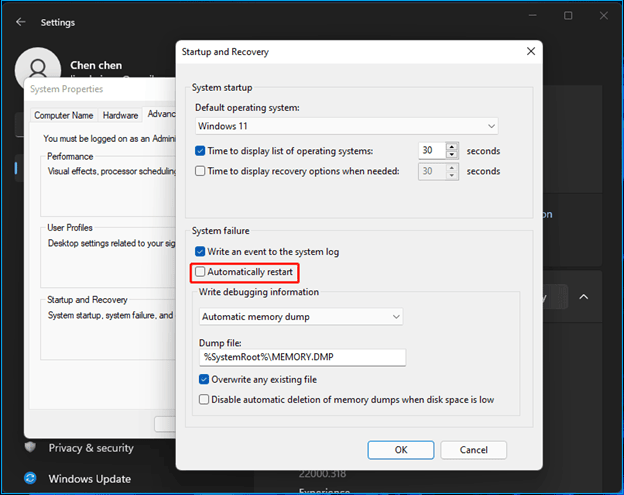Click the Chen chen profile avatar
The image size is (624, 495).
pyautogui.click(x=38, y=64)
